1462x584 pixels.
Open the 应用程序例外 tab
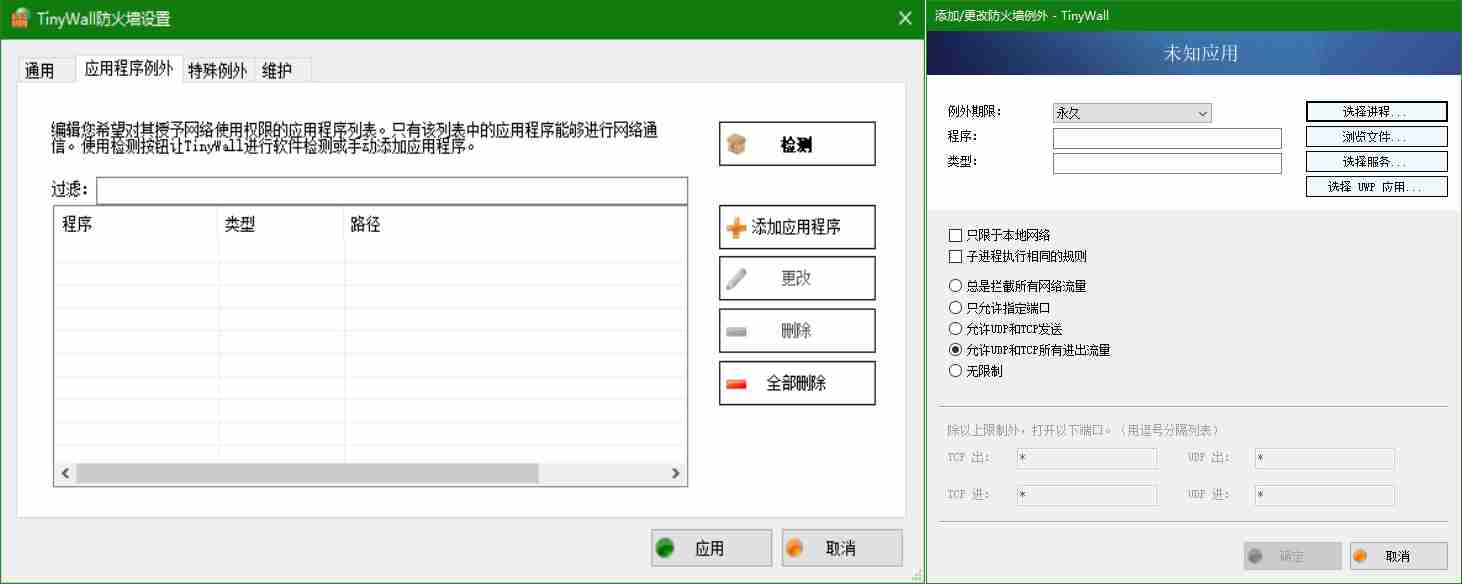tap(129, 69)
